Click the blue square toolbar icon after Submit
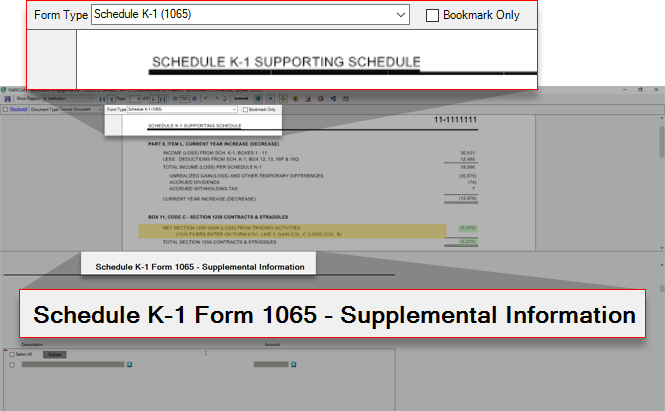The image size is (665, 411). point(258,98)
